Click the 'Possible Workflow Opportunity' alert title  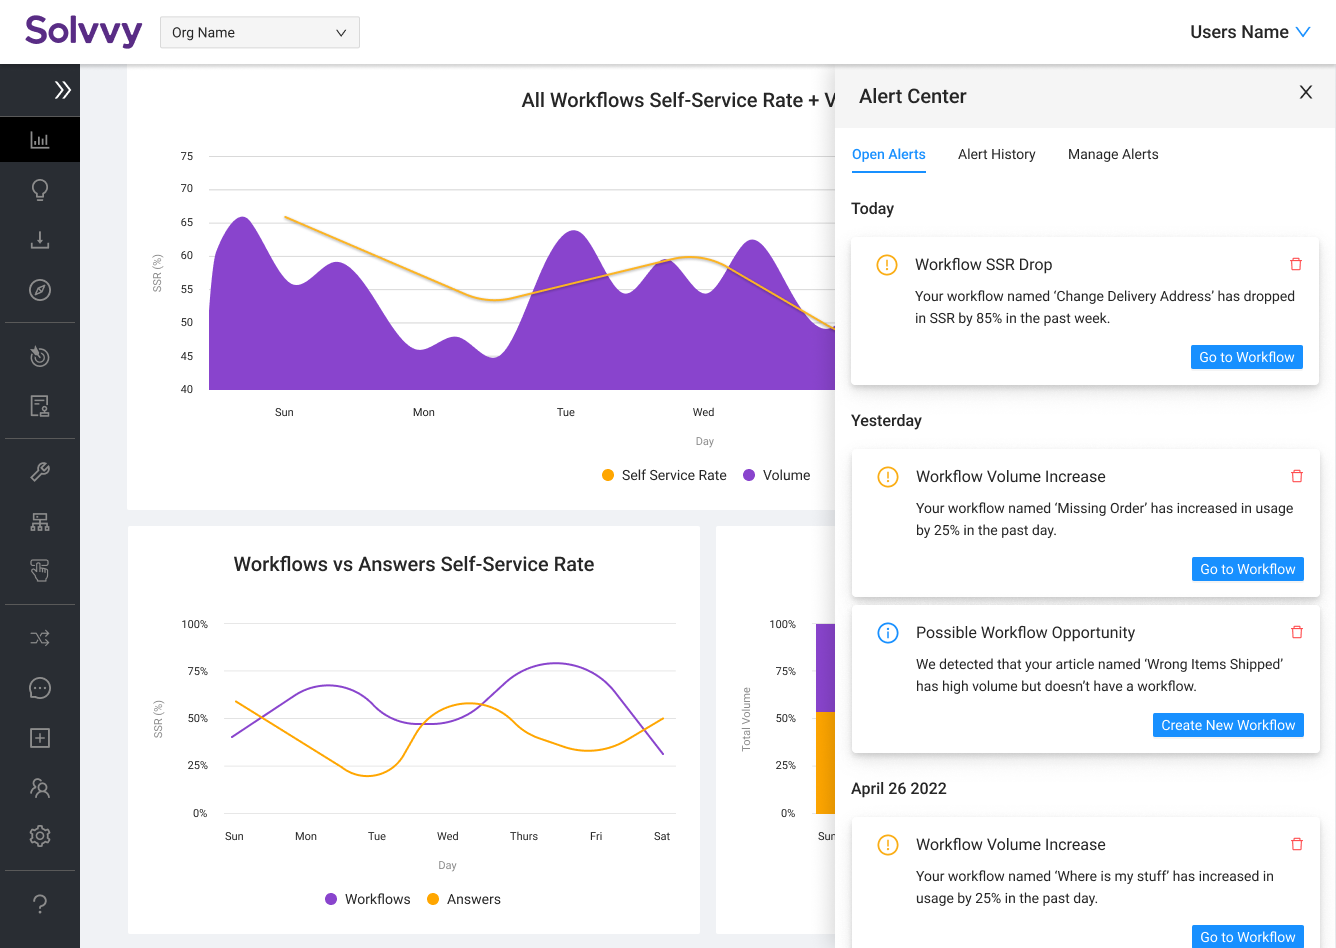coord(1026,632)
